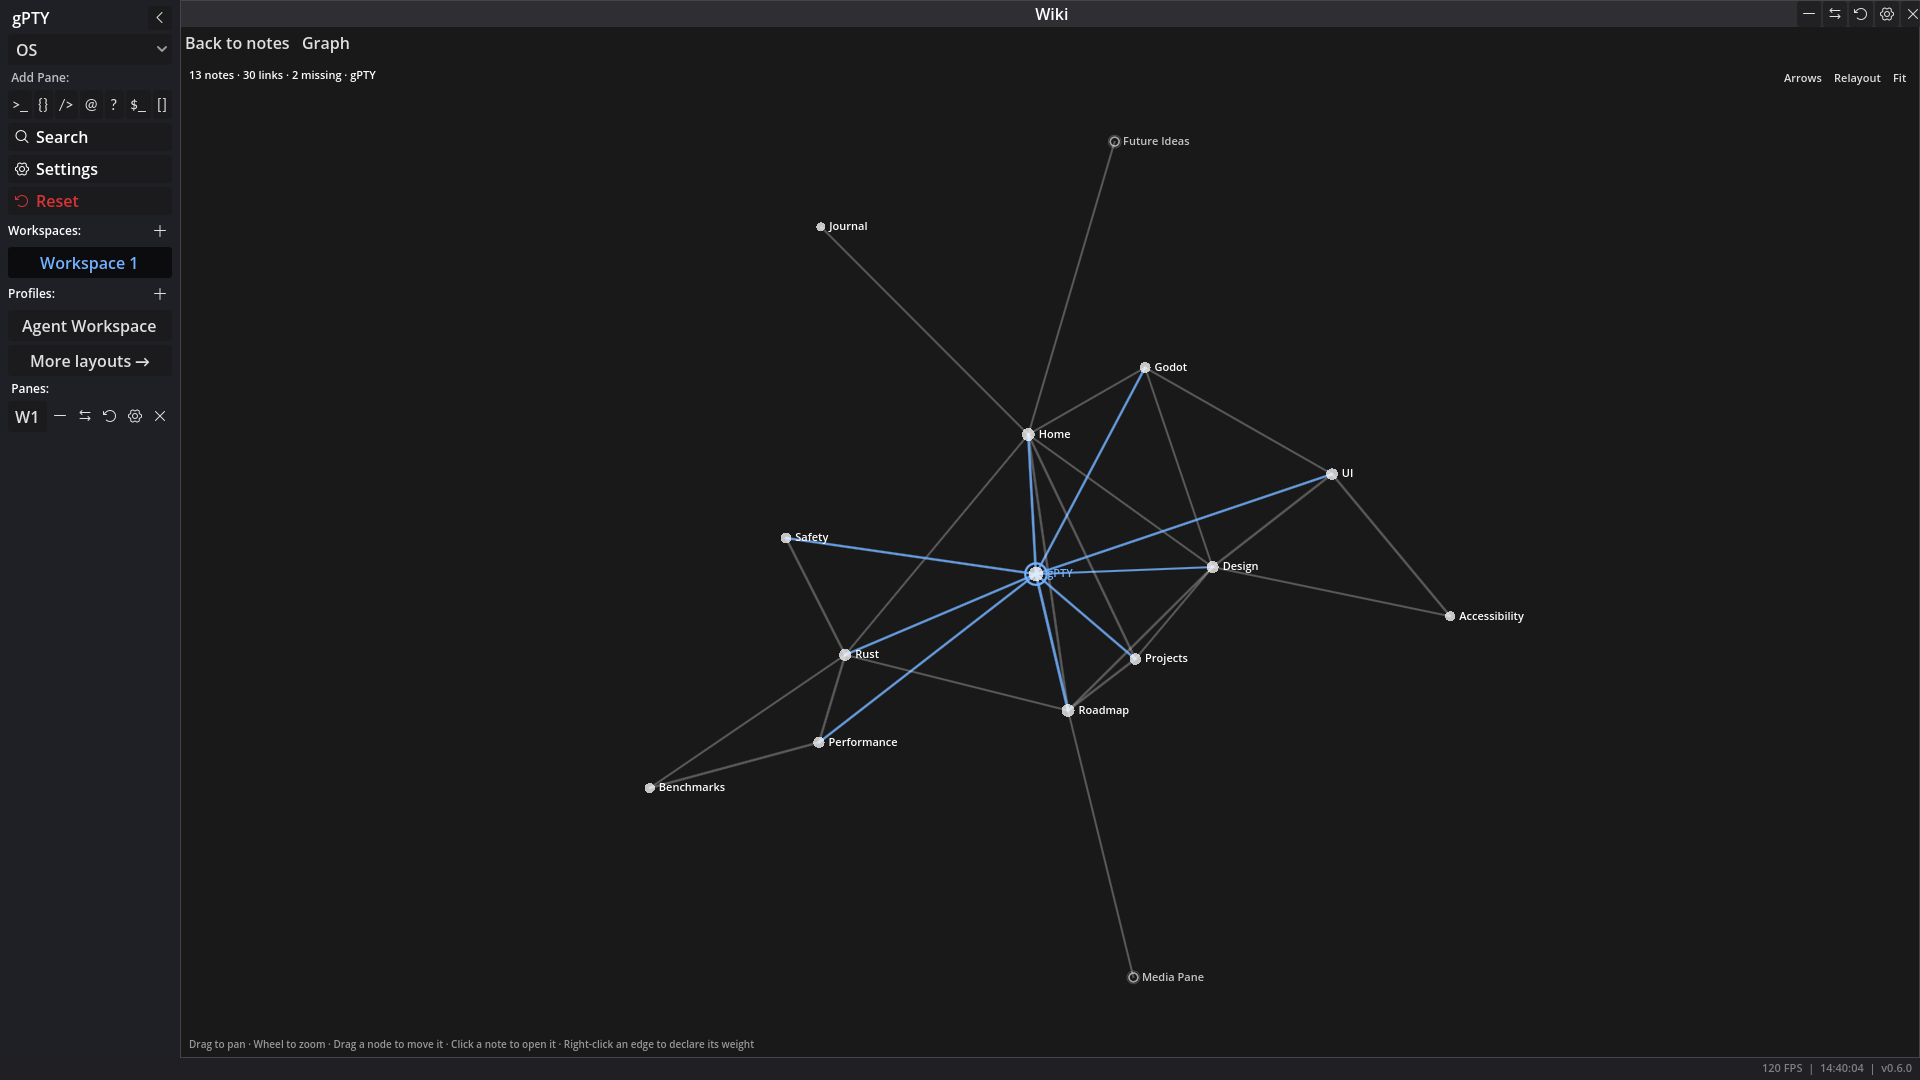1920x1080 pixels.
Task: Open Settings in the sidebar
Action: coord(90,169)
